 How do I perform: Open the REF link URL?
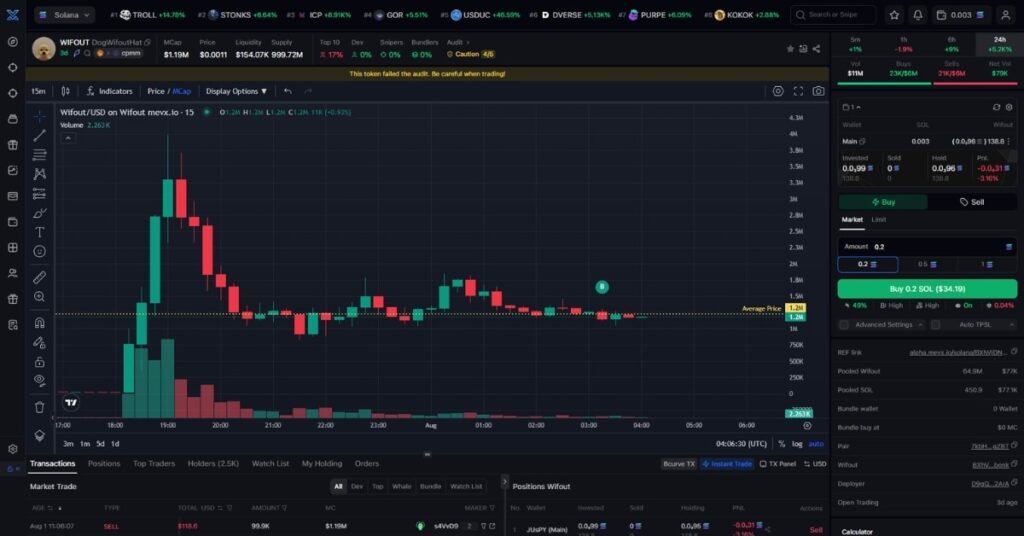coord(958,353)
